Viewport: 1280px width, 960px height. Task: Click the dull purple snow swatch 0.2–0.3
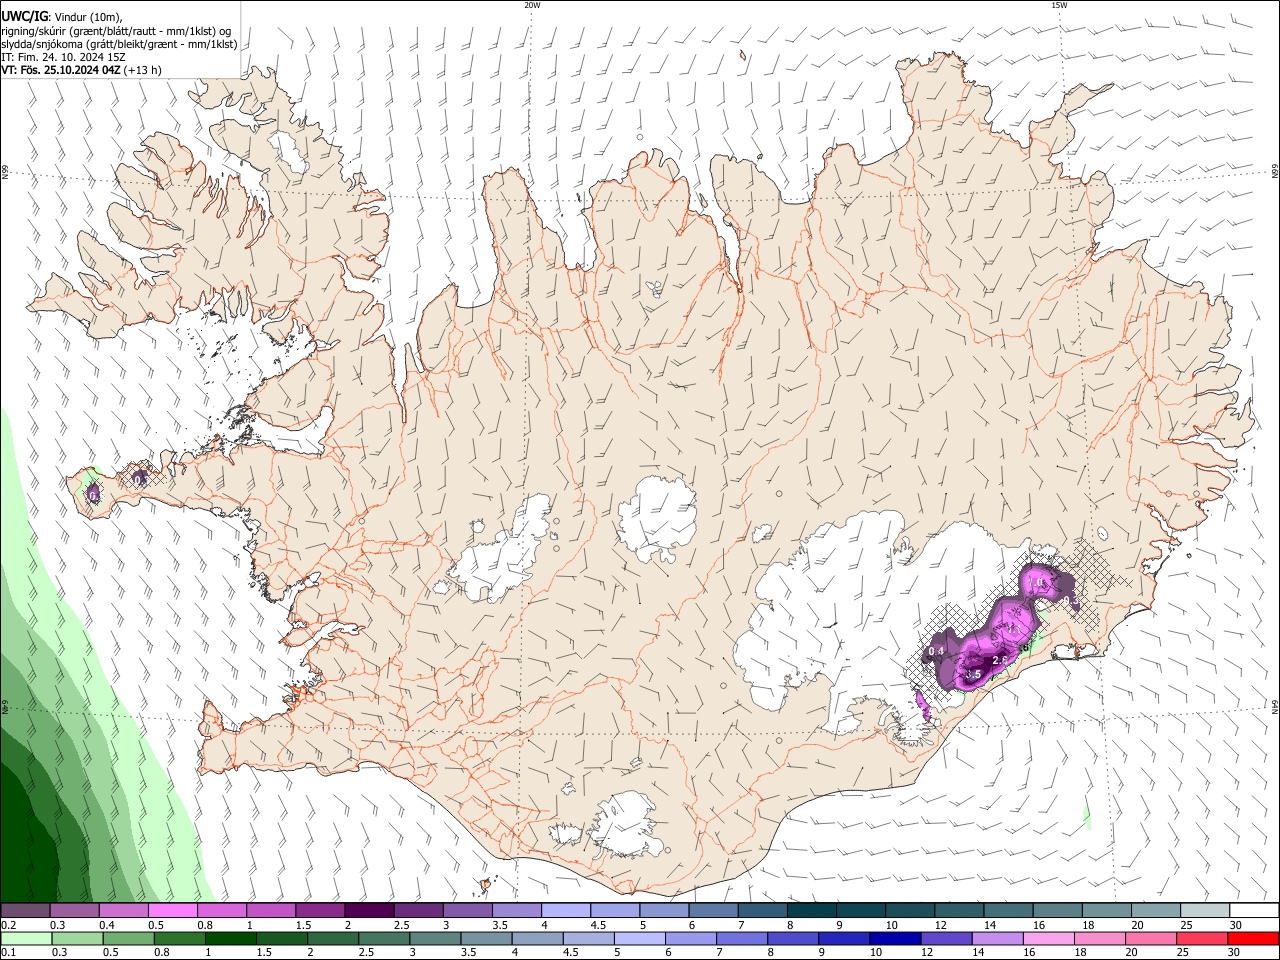[25, 911]
